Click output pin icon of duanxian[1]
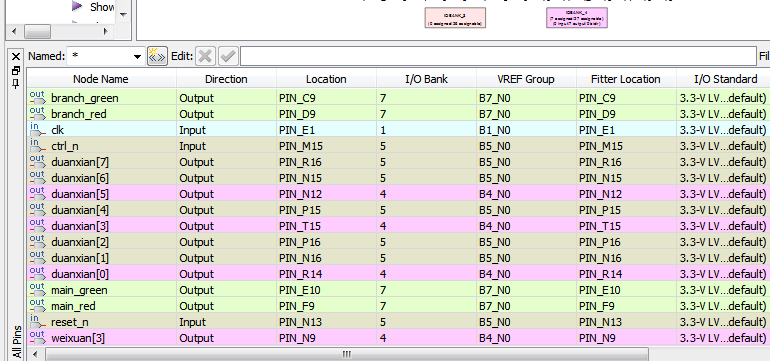The image size is (770, 361). tap(37, 257)
